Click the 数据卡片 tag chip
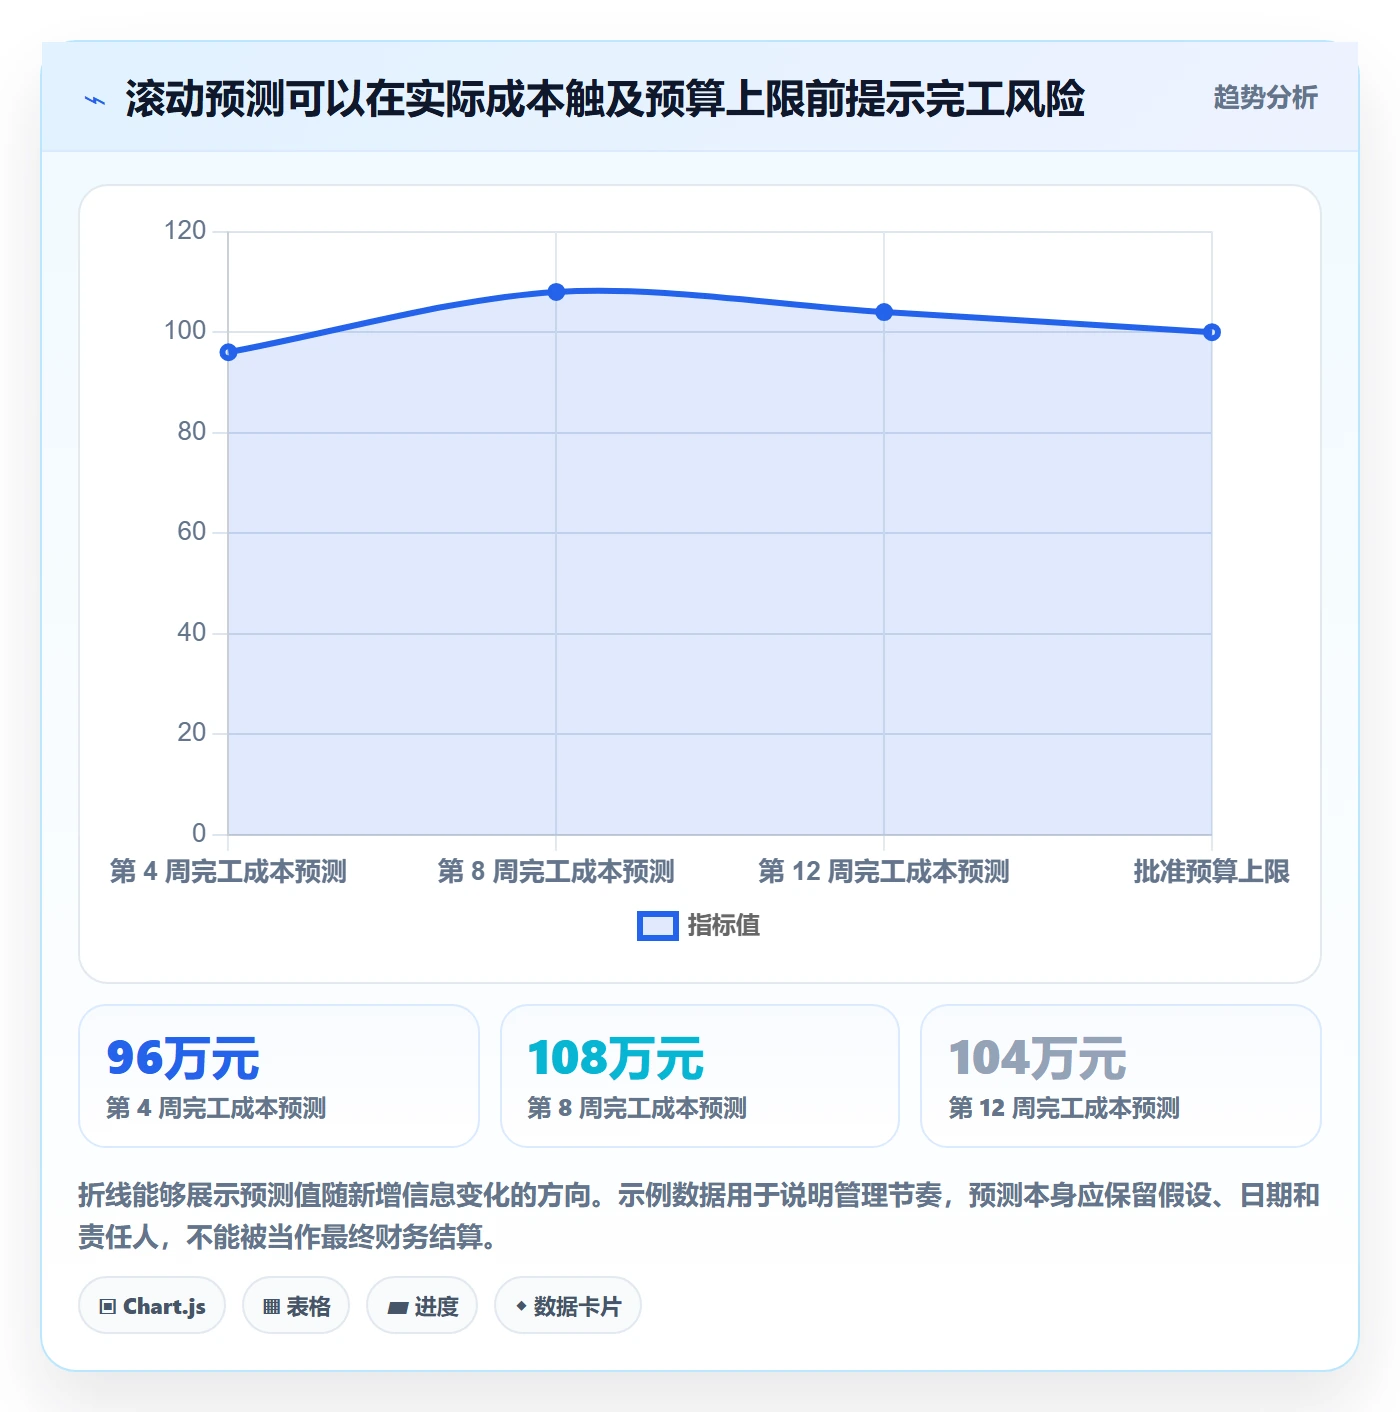The image size is (1400, 1412). [x=568, y=1305]
